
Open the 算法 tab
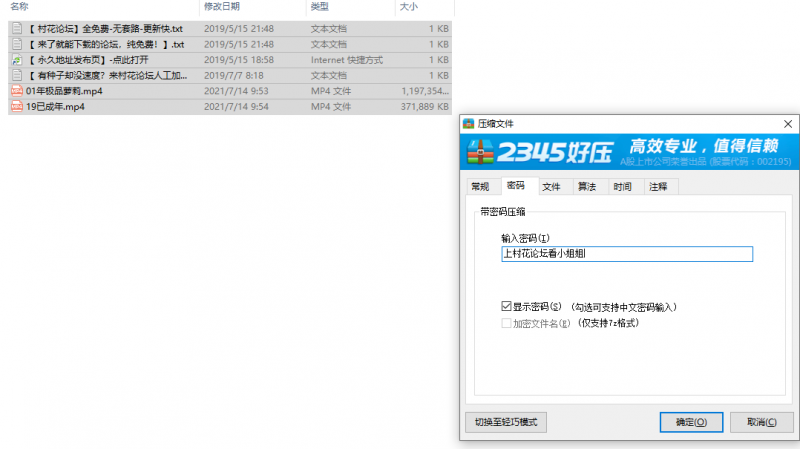click(586, 187)
